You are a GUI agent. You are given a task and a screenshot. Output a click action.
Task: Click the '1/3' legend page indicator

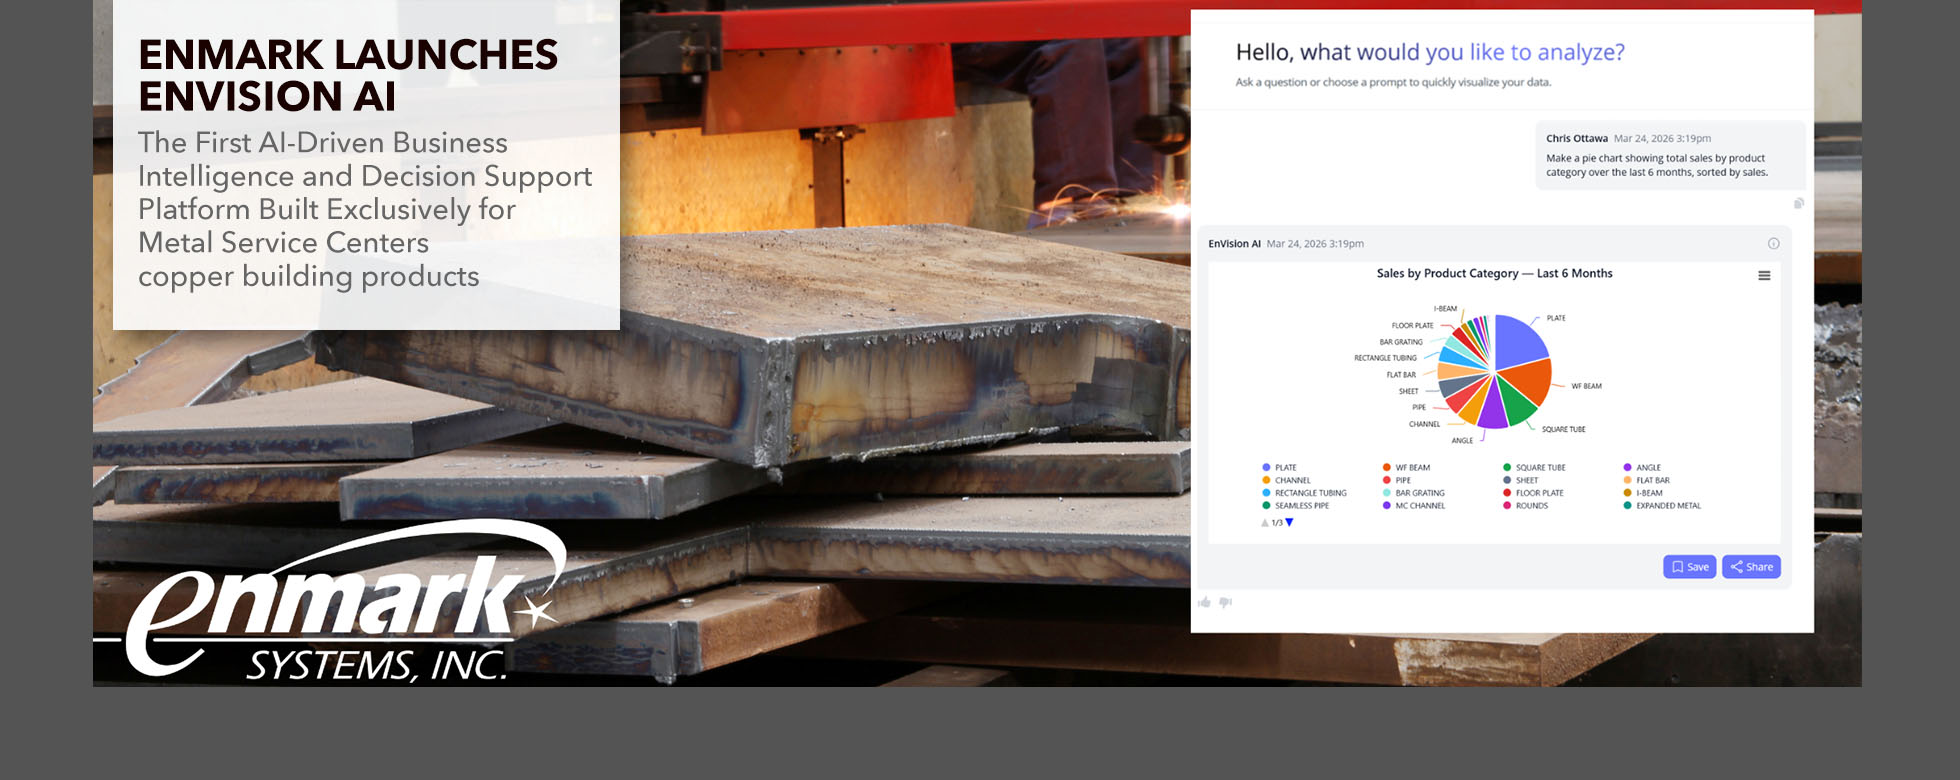point(1277,523)
